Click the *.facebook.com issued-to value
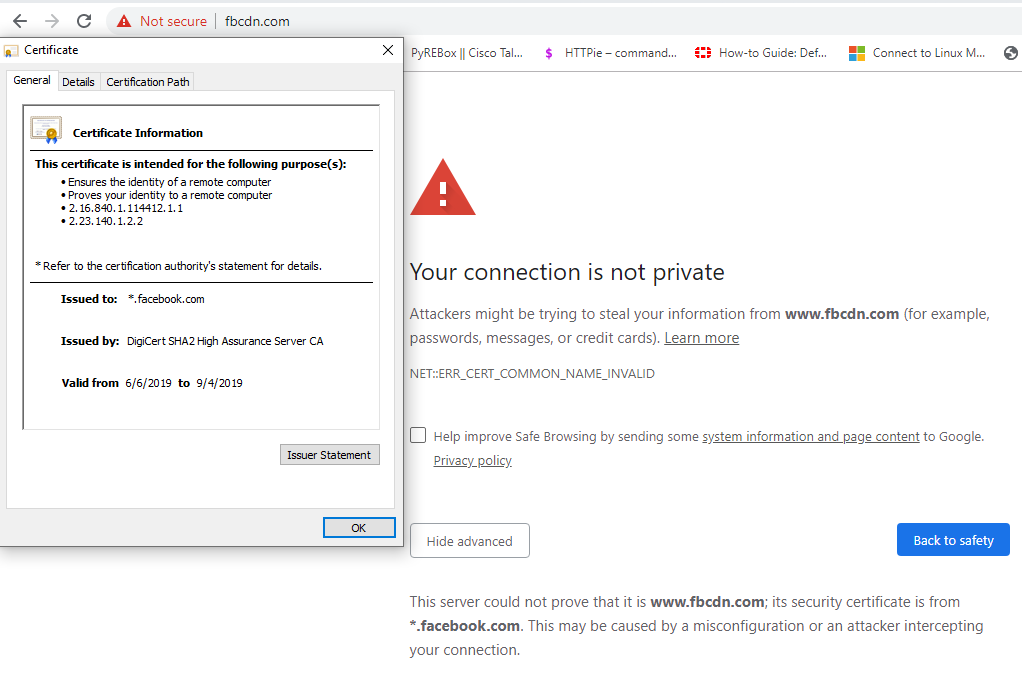This screenshot has height=676, width=1022. (x=166, y=299)
